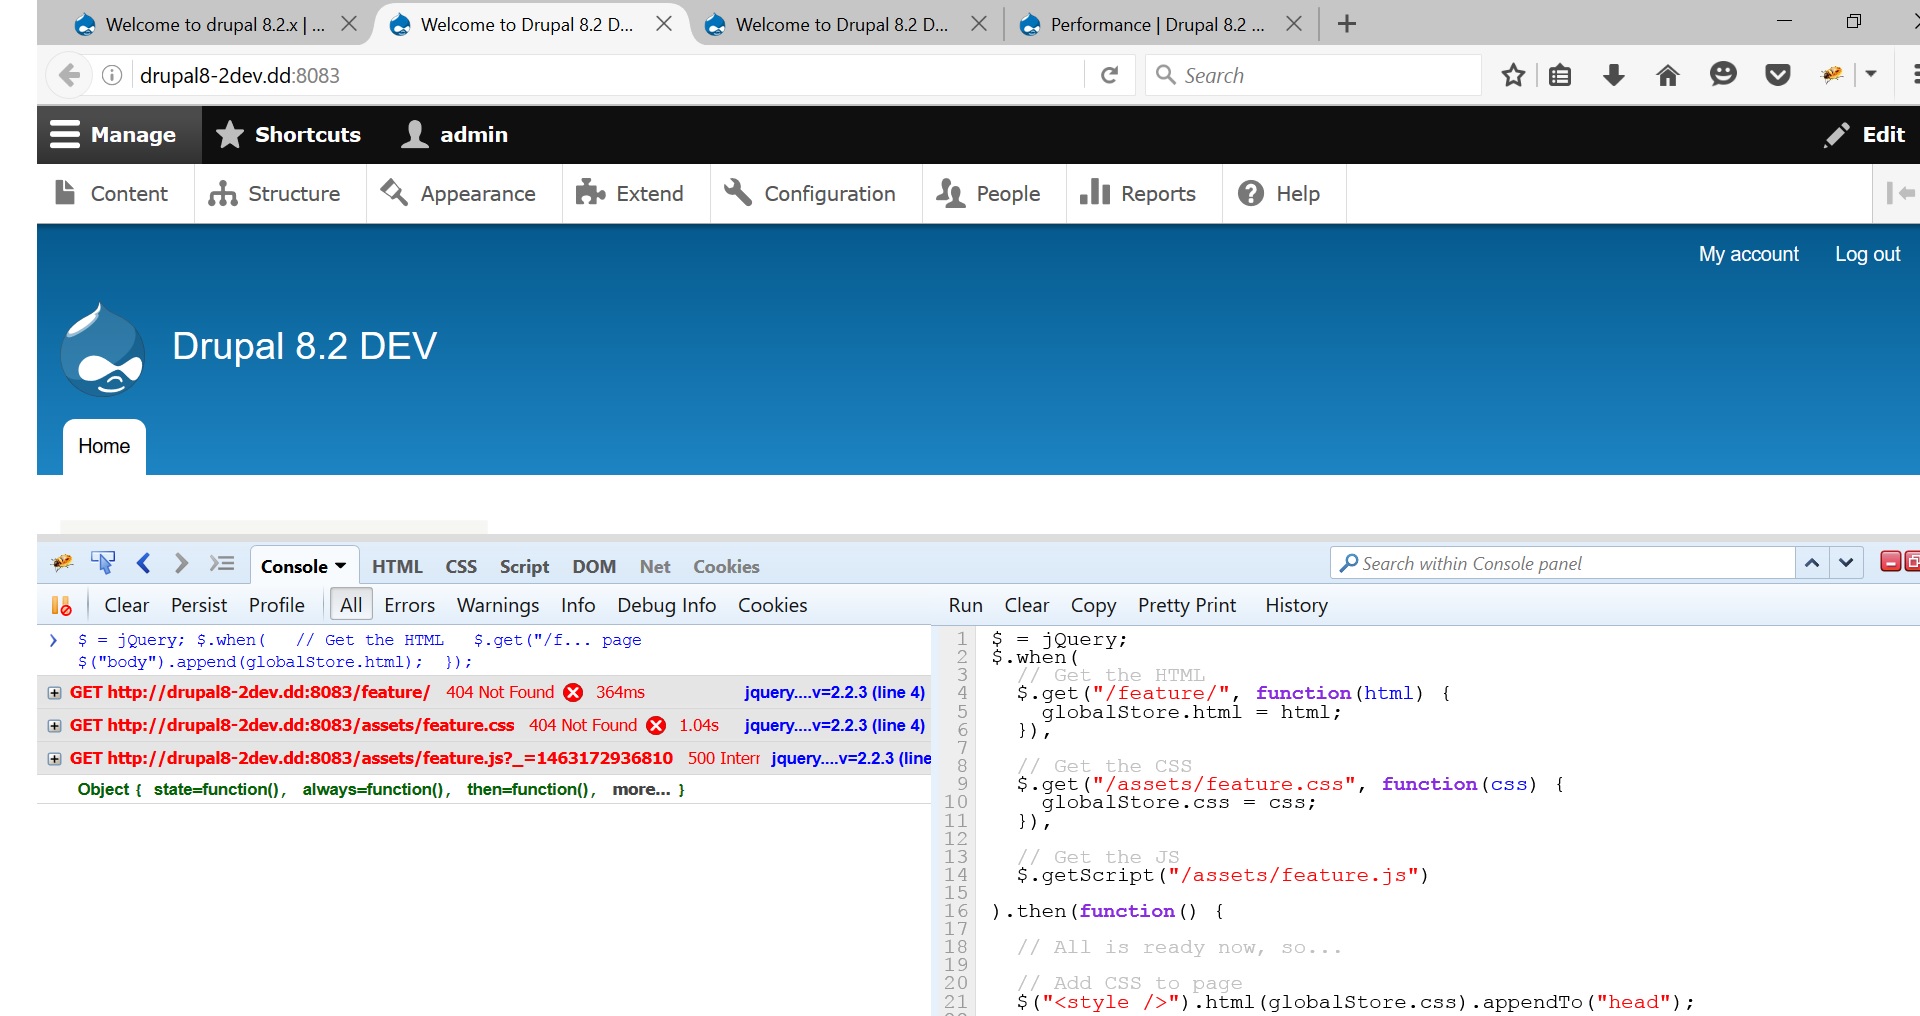Switch to Firebug CSS panel

pos(461,566)
